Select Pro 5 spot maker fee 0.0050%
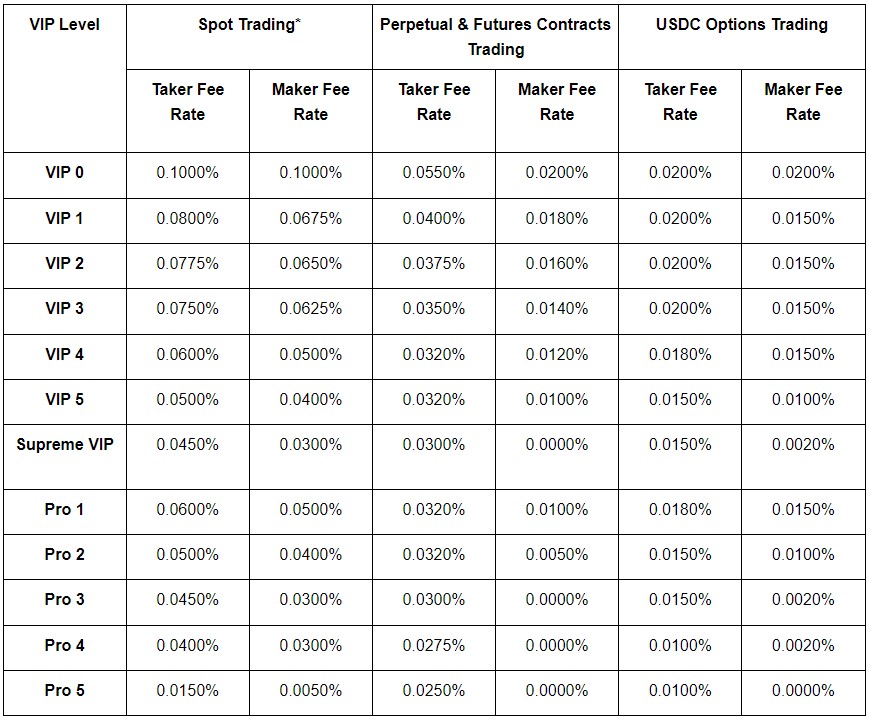 (311, 690)
